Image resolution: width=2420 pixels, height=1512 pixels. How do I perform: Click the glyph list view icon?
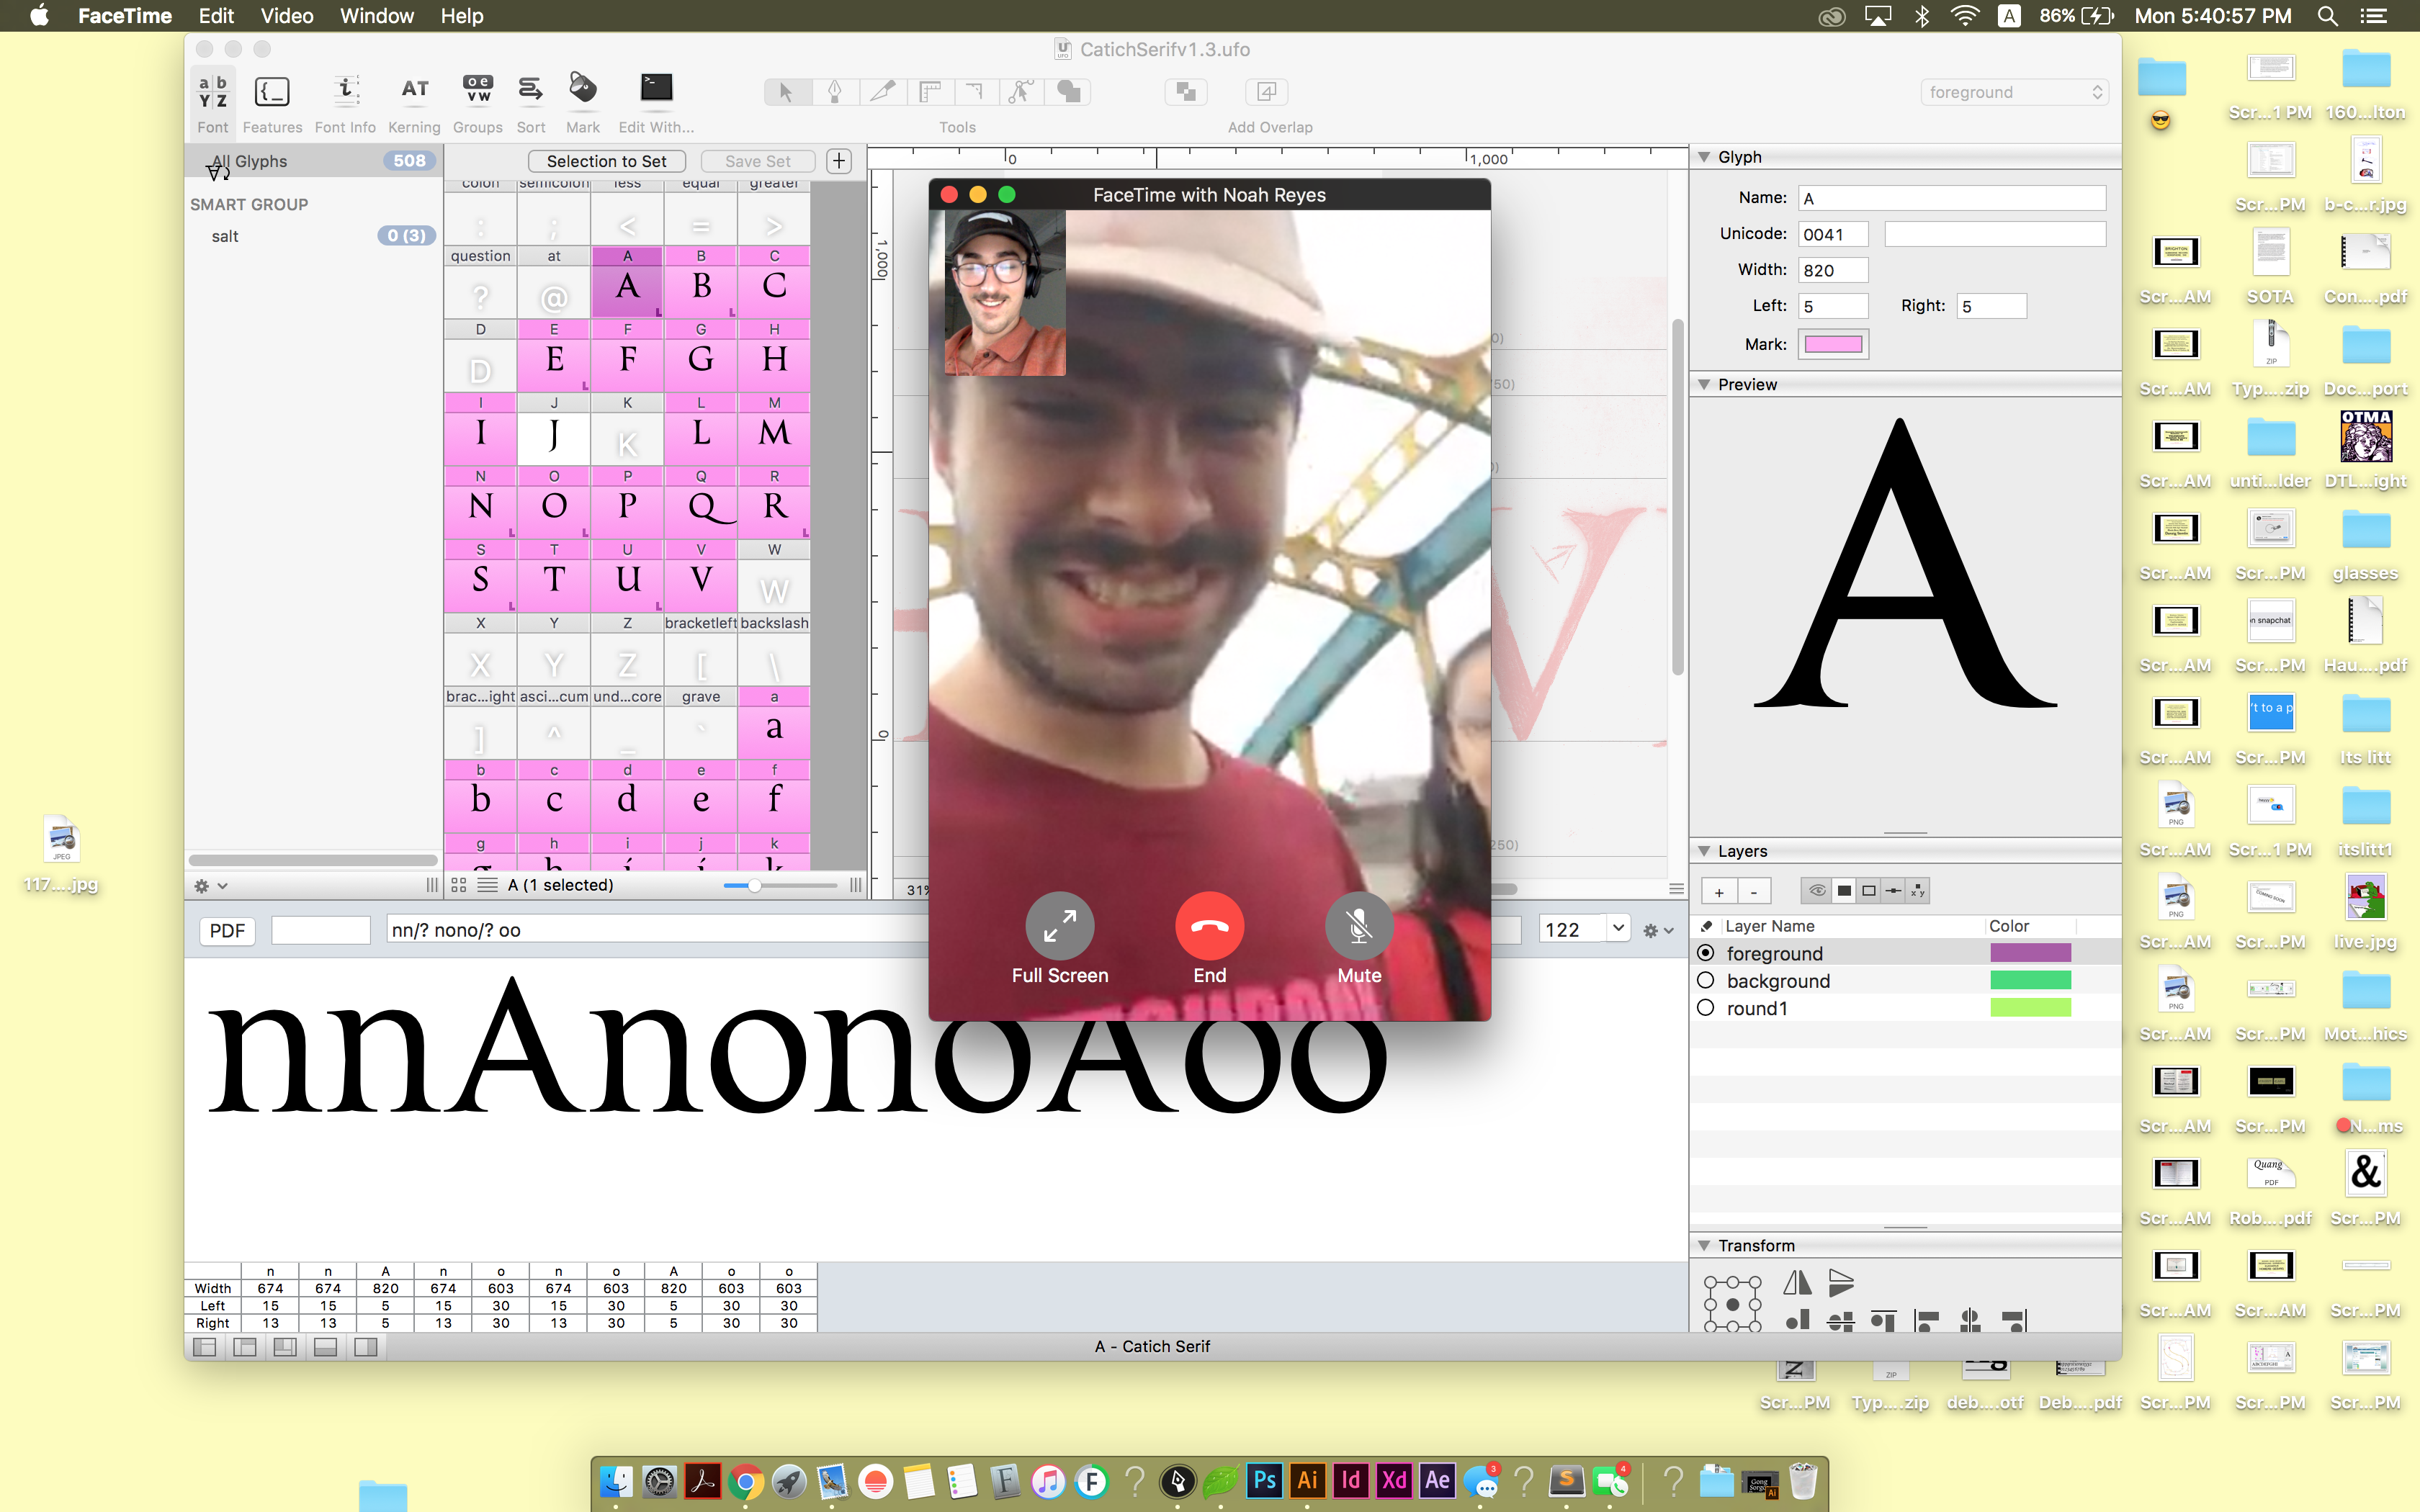click(x=488, y=885)
